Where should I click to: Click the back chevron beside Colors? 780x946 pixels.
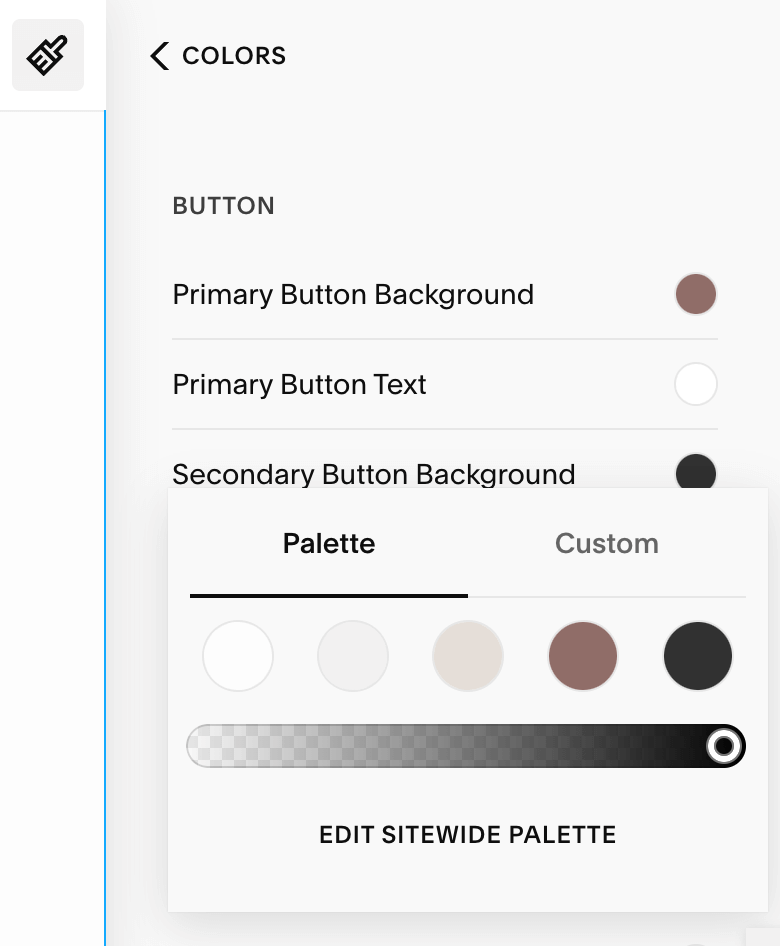click(159, 56)
